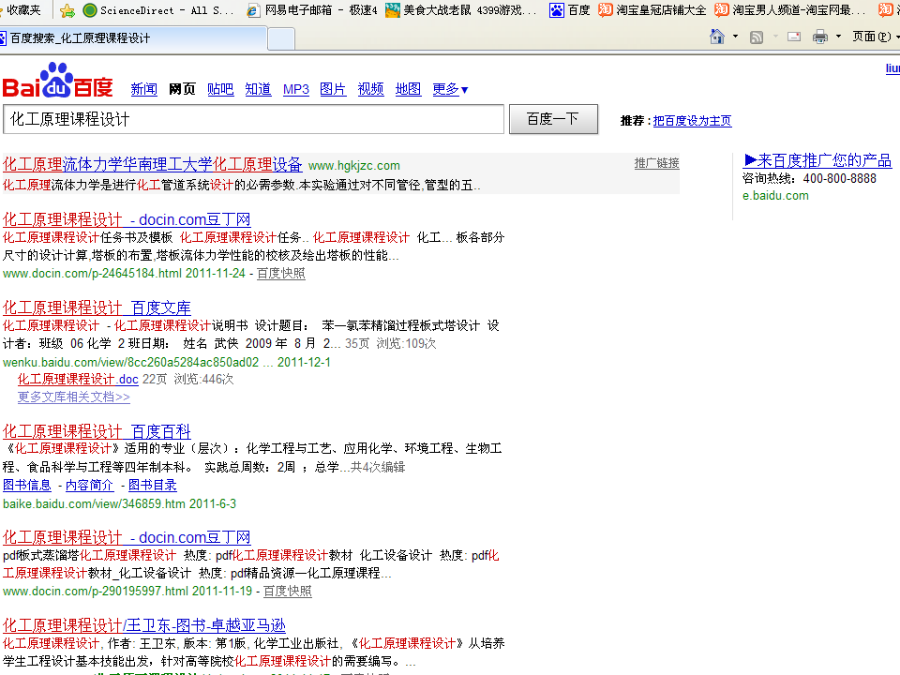This screenshot has width=900, height=675.
Task: Click the Baidu logo
Action: pos(57,80)
